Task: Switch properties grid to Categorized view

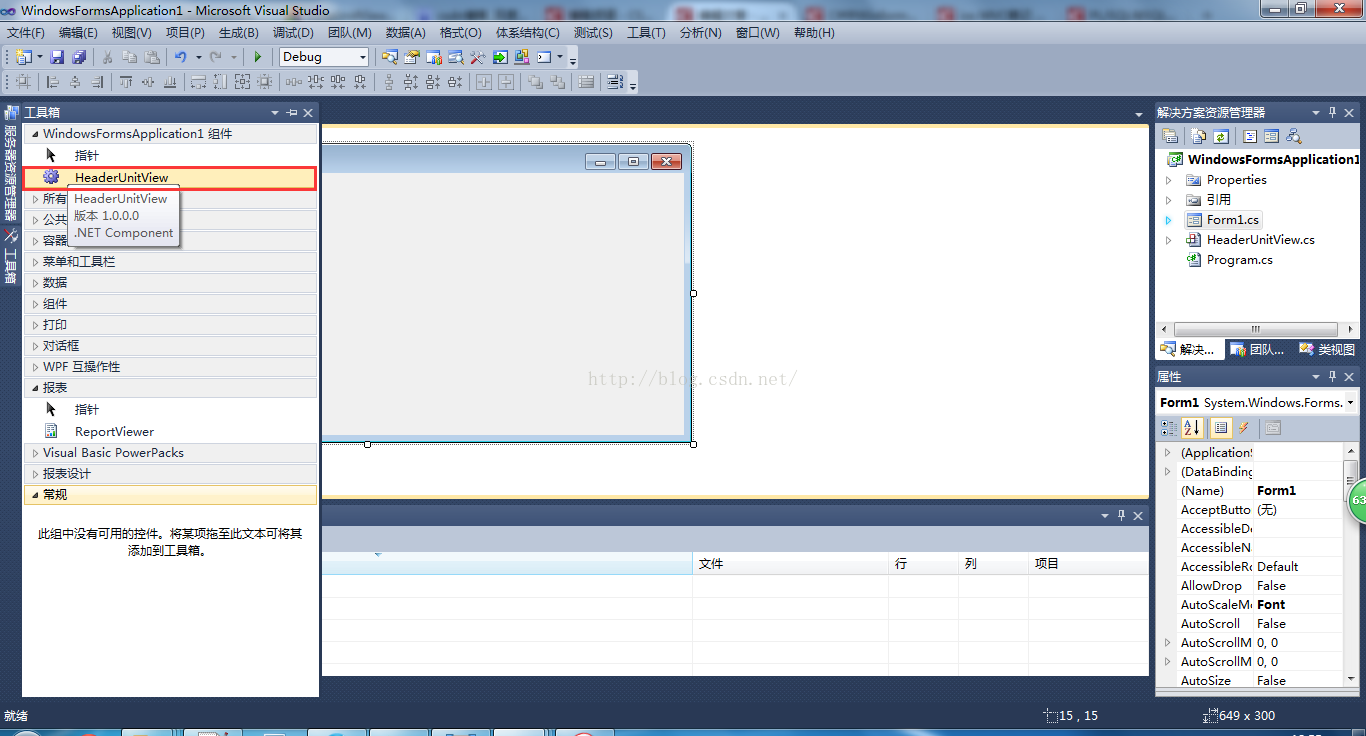Action: [1168, 428]
